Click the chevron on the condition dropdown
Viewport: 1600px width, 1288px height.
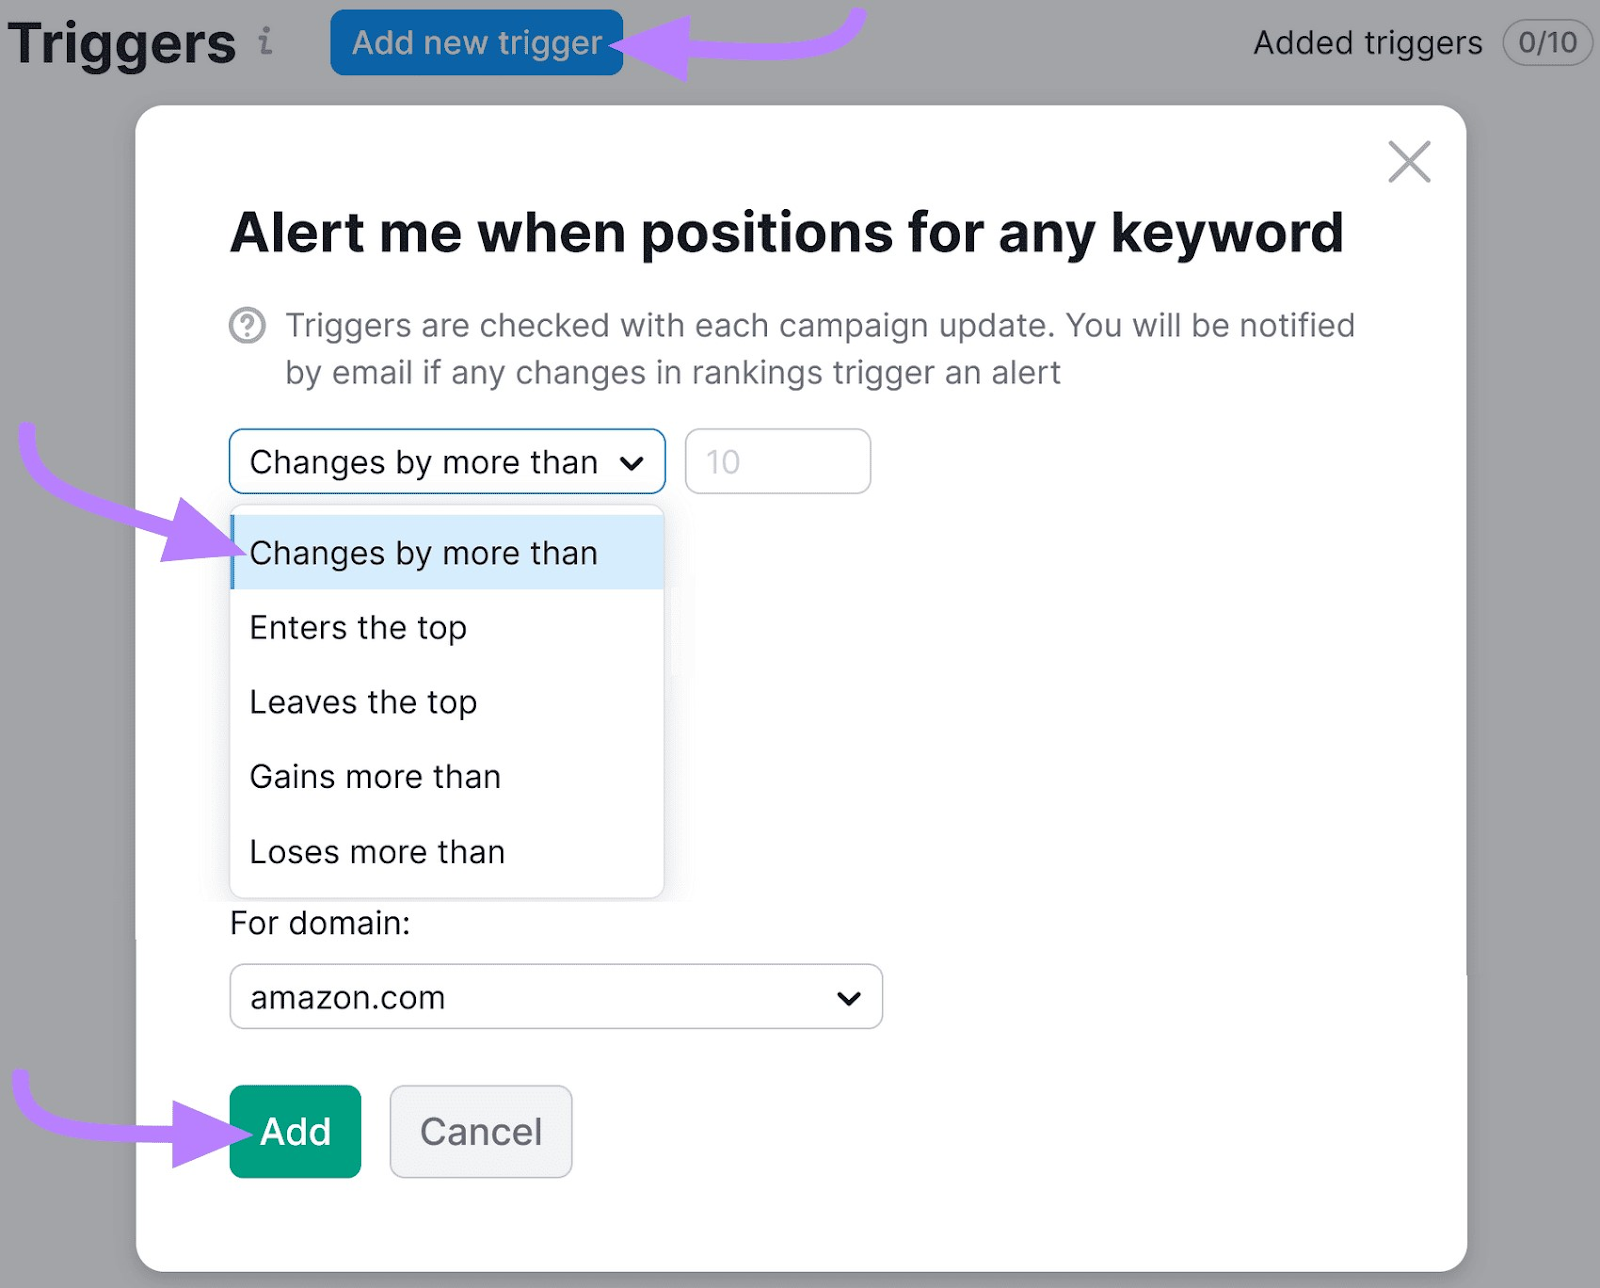pos(632,462)
